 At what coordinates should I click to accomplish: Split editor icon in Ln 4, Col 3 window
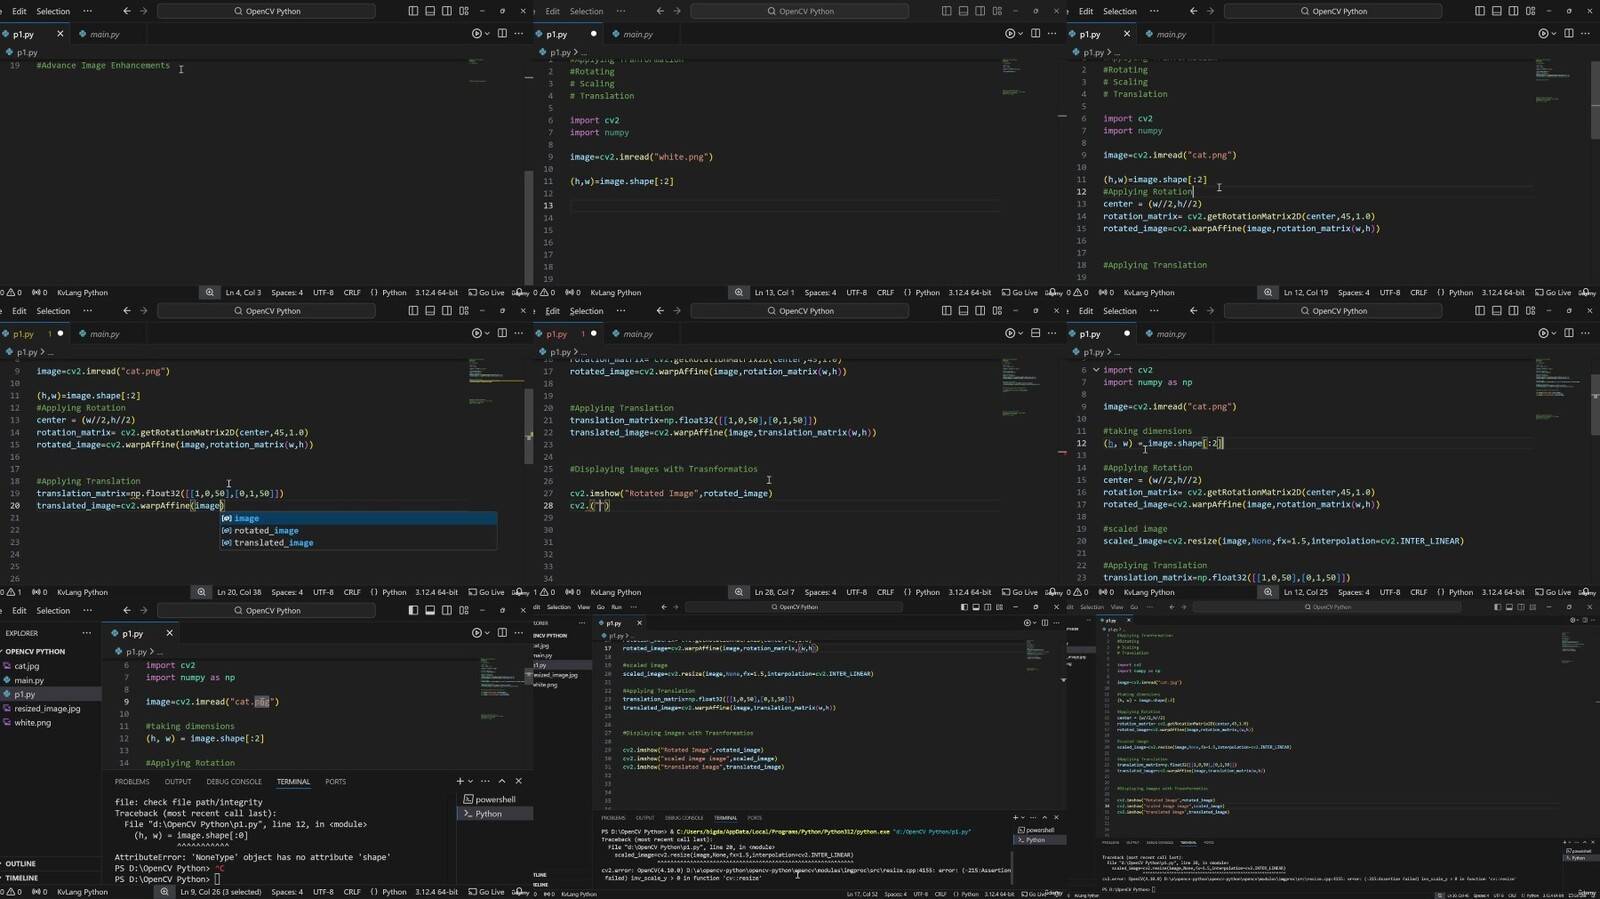coord(502,33)
